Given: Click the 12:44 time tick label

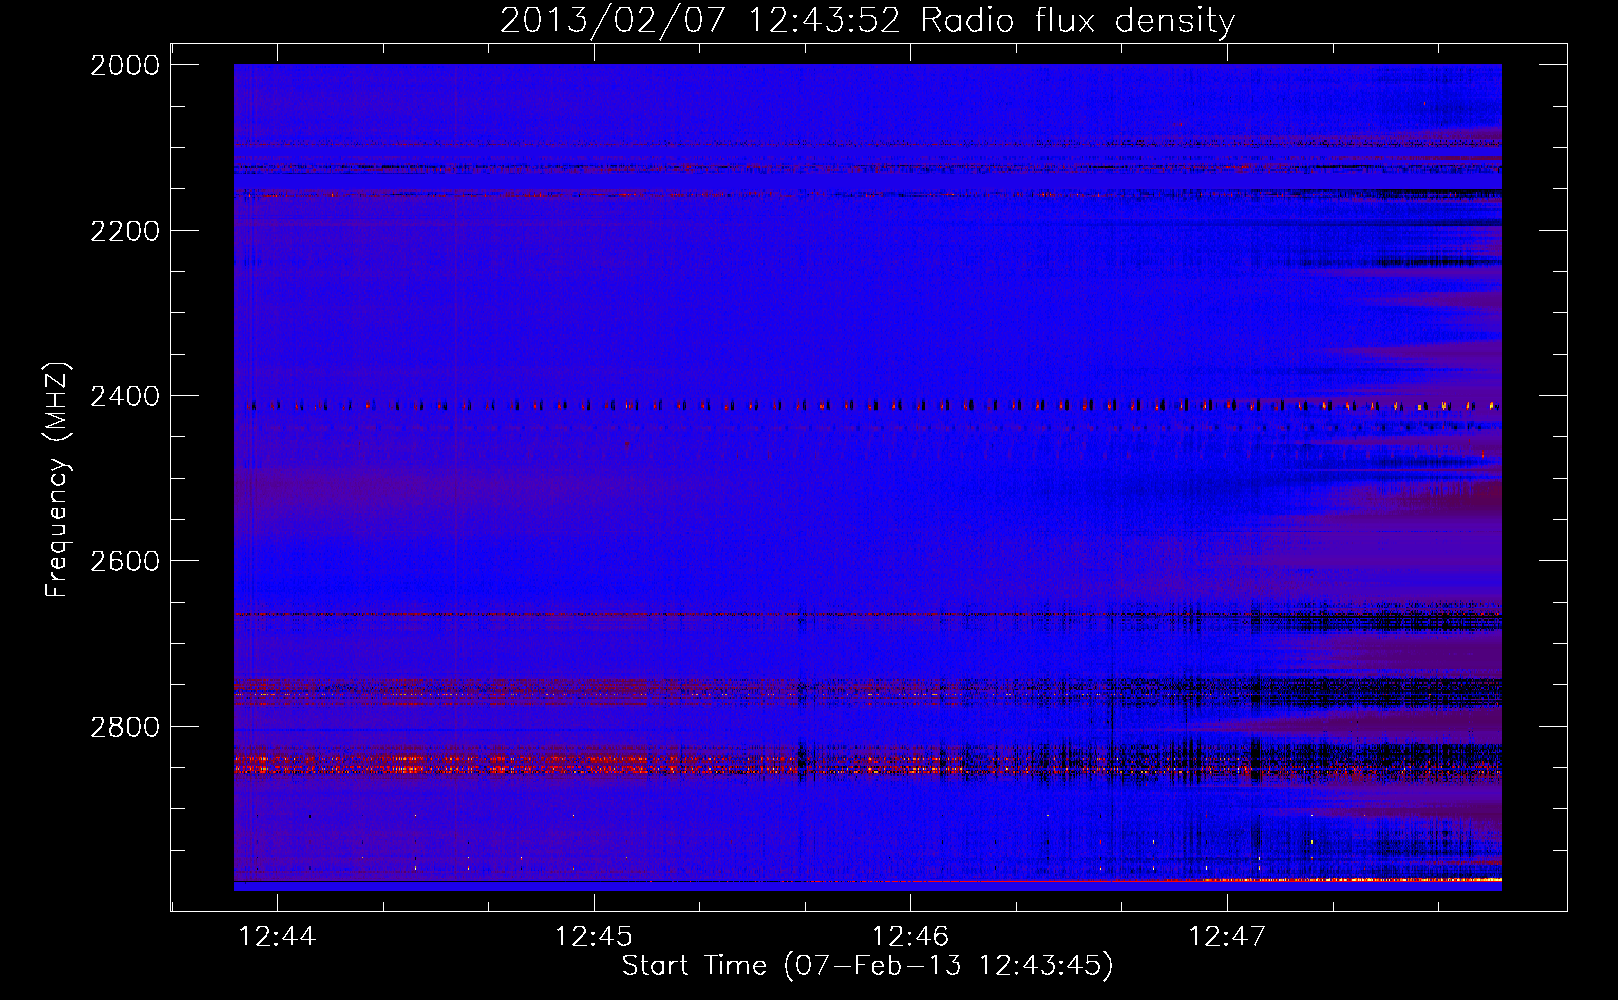Looking at the screenshot, I should [277, 937].
